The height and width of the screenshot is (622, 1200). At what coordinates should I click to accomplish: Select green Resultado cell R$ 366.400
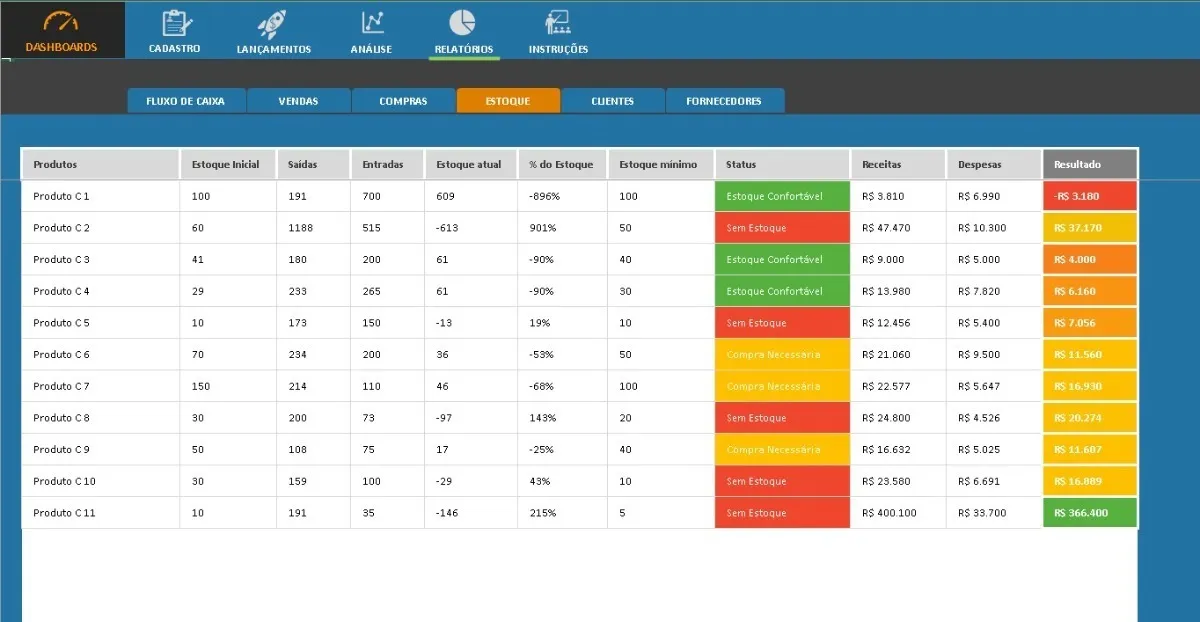click(1090, 513)
